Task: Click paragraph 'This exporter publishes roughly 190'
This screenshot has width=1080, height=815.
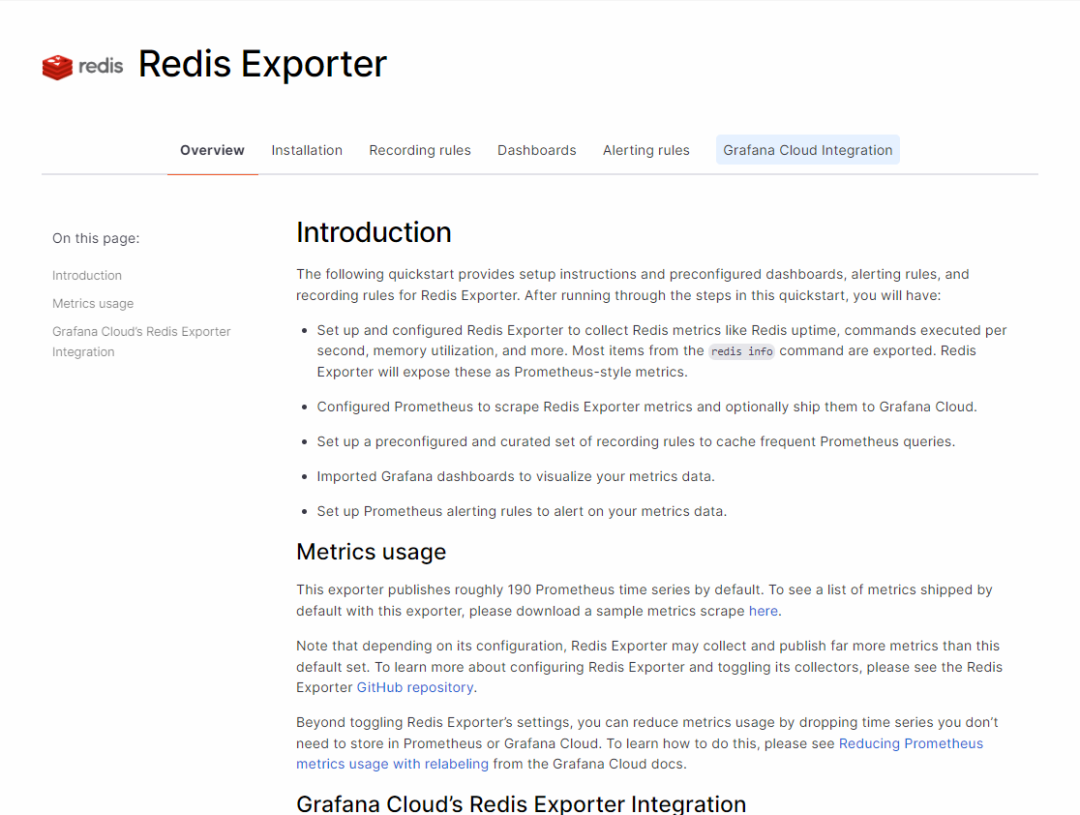Action: coord(644,600)
